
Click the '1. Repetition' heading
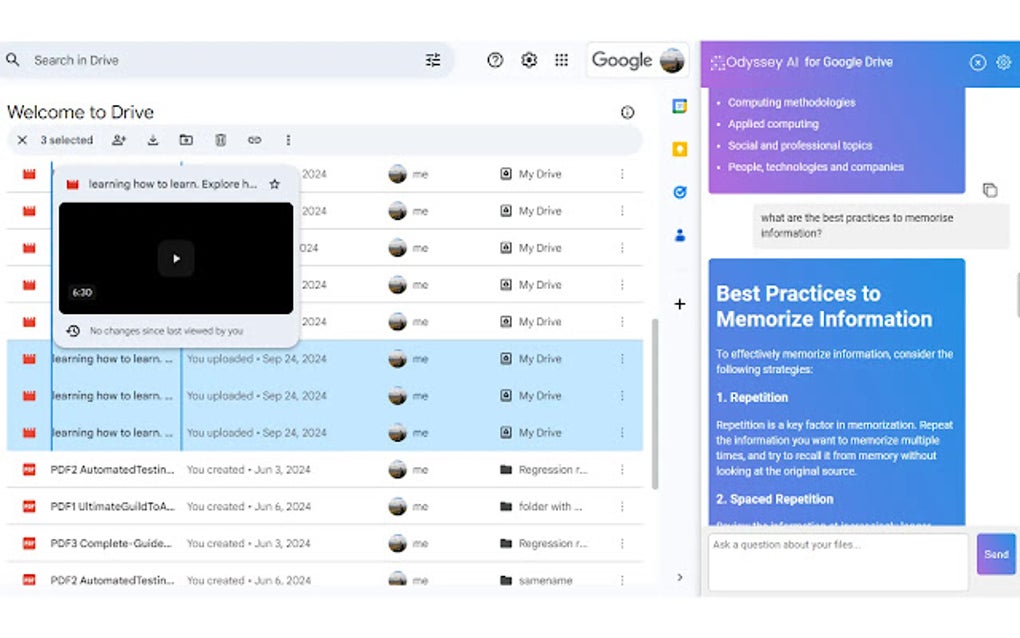(752, 397)
